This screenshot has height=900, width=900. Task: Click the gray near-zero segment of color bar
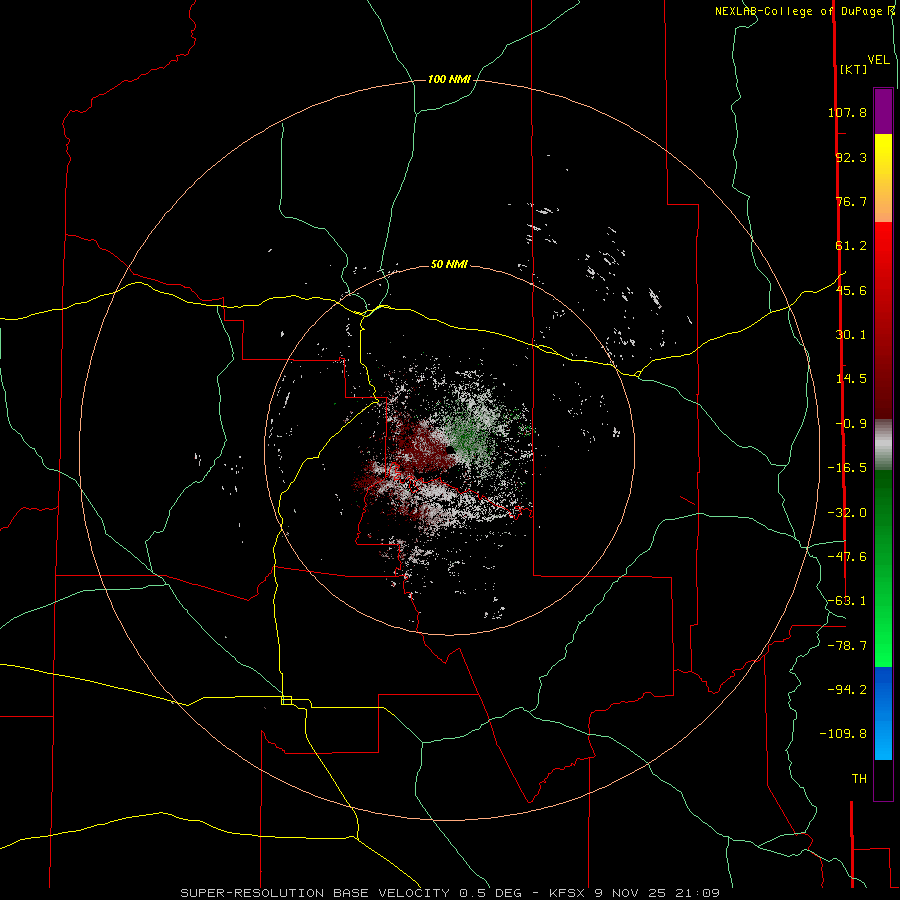point(883,445)
